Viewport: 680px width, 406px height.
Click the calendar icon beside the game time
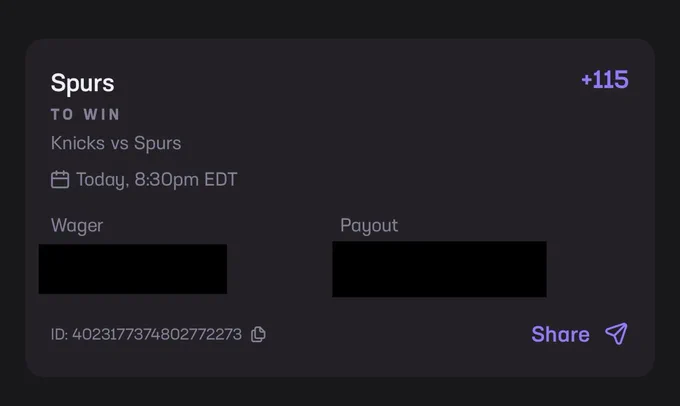pyautogui.click(x=60, y=180)
